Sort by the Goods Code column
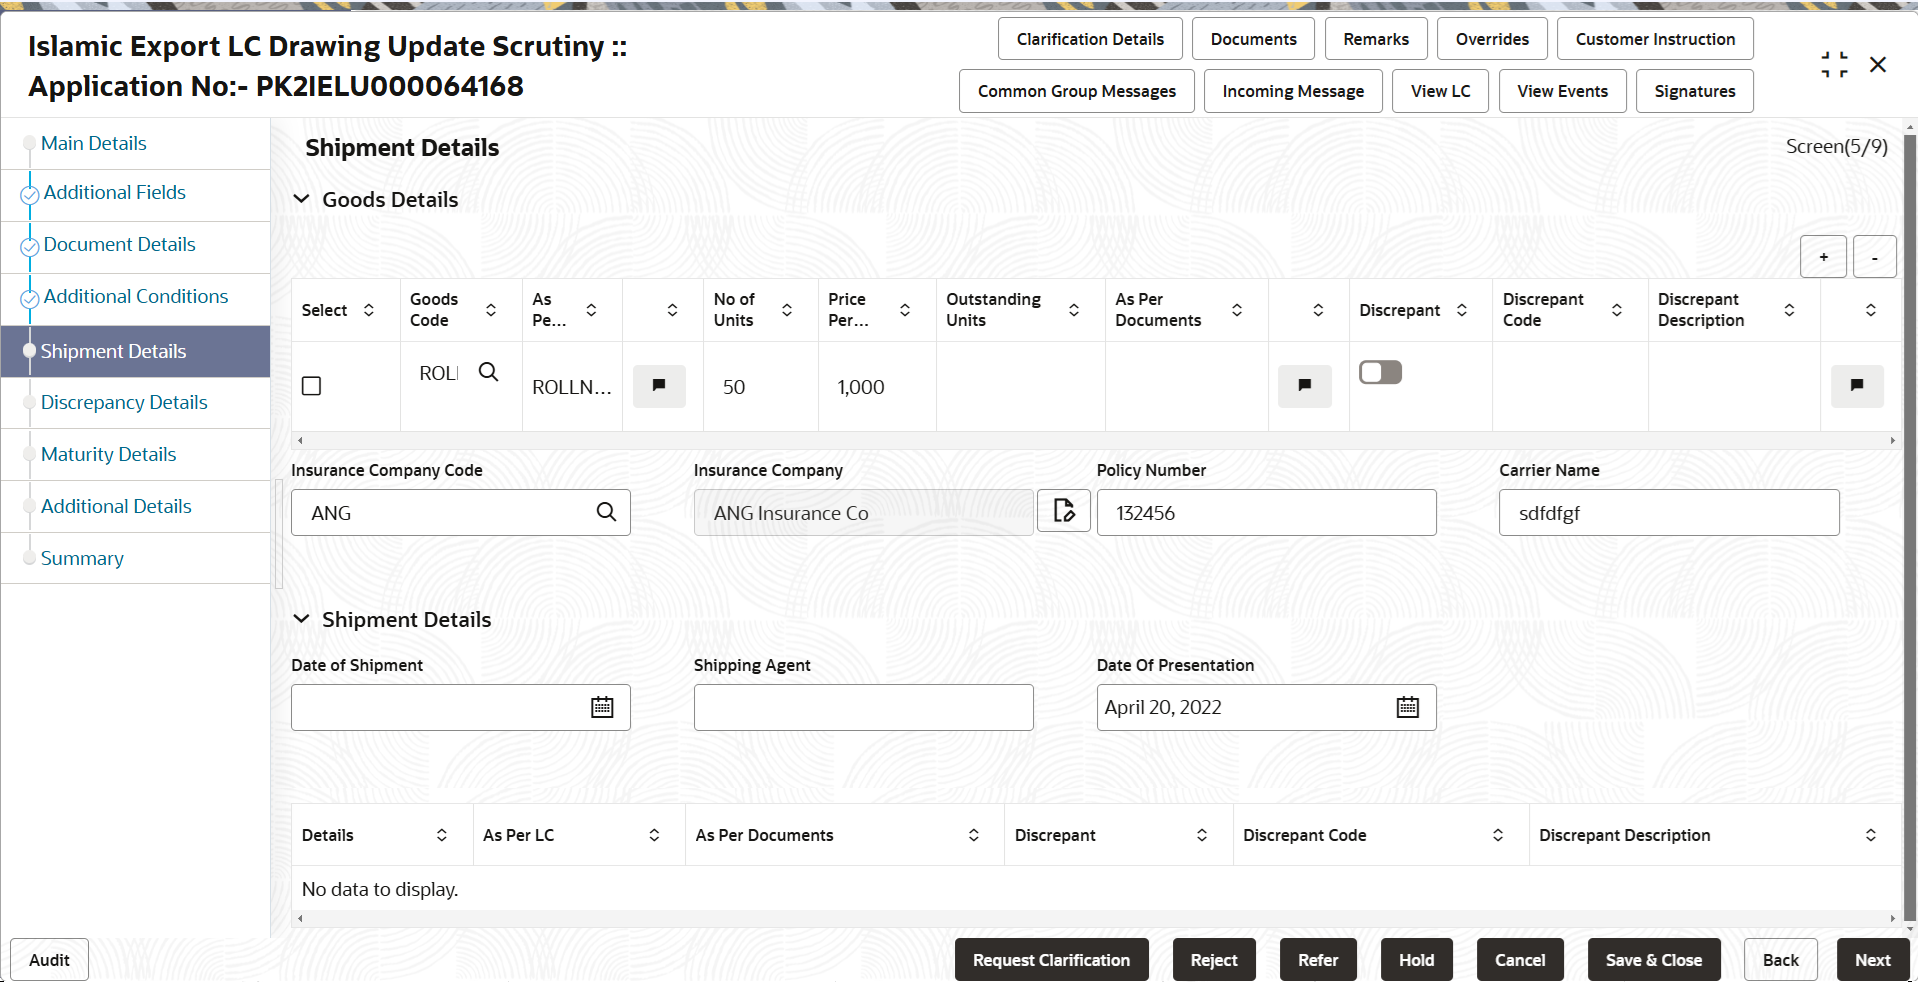Viewport: 1918px width, 982px height. coord(491,310)
